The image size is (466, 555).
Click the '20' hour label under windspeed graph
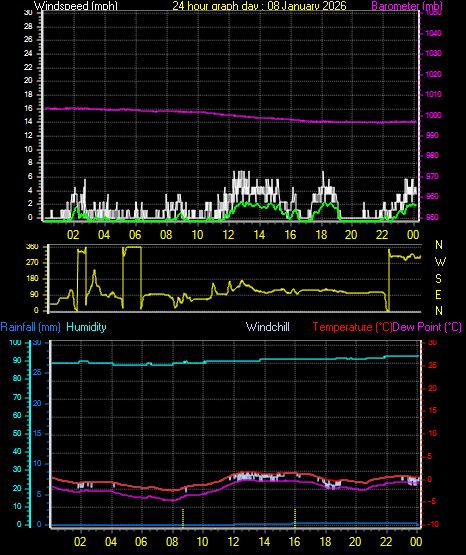click(351, 235)
